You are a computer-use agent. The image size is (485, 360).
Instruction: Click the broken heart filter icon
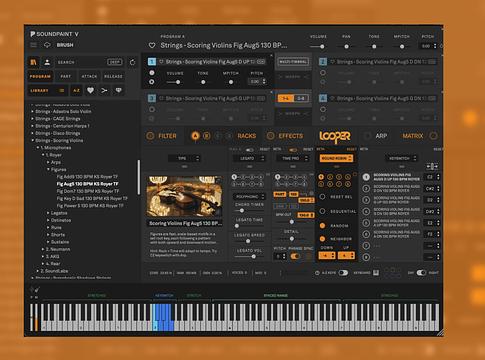pos(118,90)
